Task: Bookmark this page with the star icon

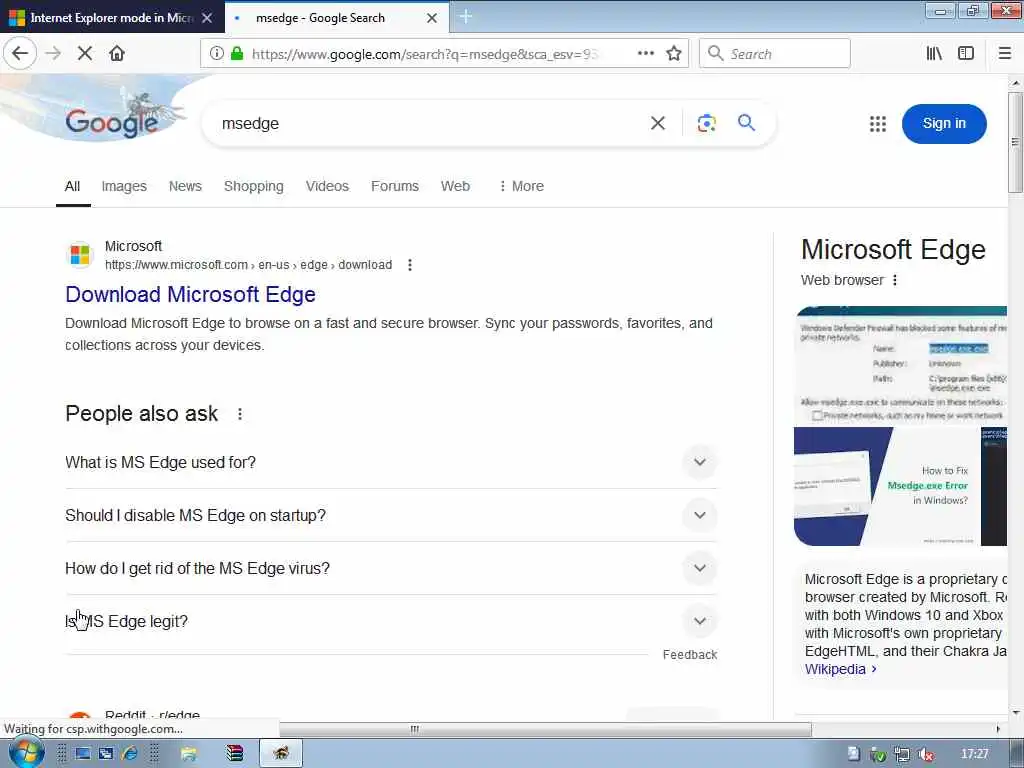Action: [x=674, y=54]
